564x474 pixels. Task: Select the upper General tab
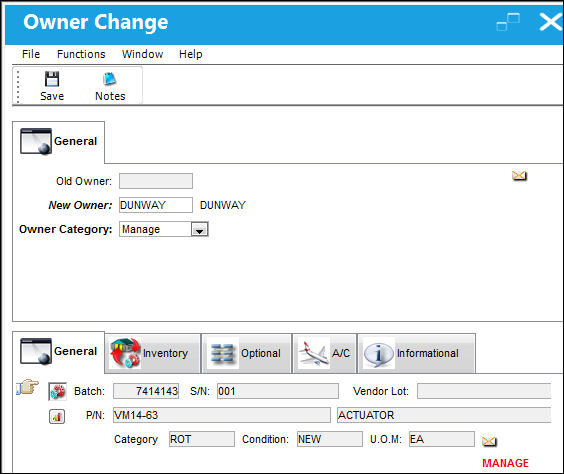point(59,142)
